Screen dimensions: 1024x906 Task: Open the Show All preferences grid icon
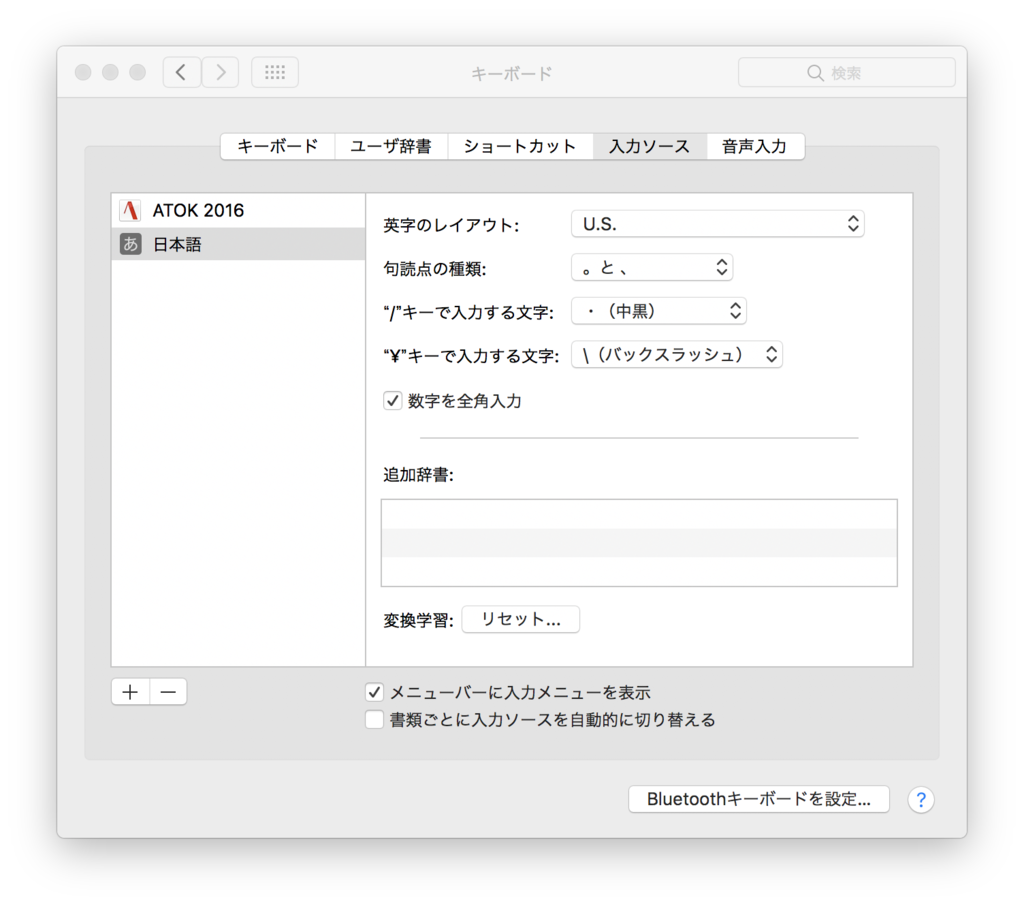274,72
